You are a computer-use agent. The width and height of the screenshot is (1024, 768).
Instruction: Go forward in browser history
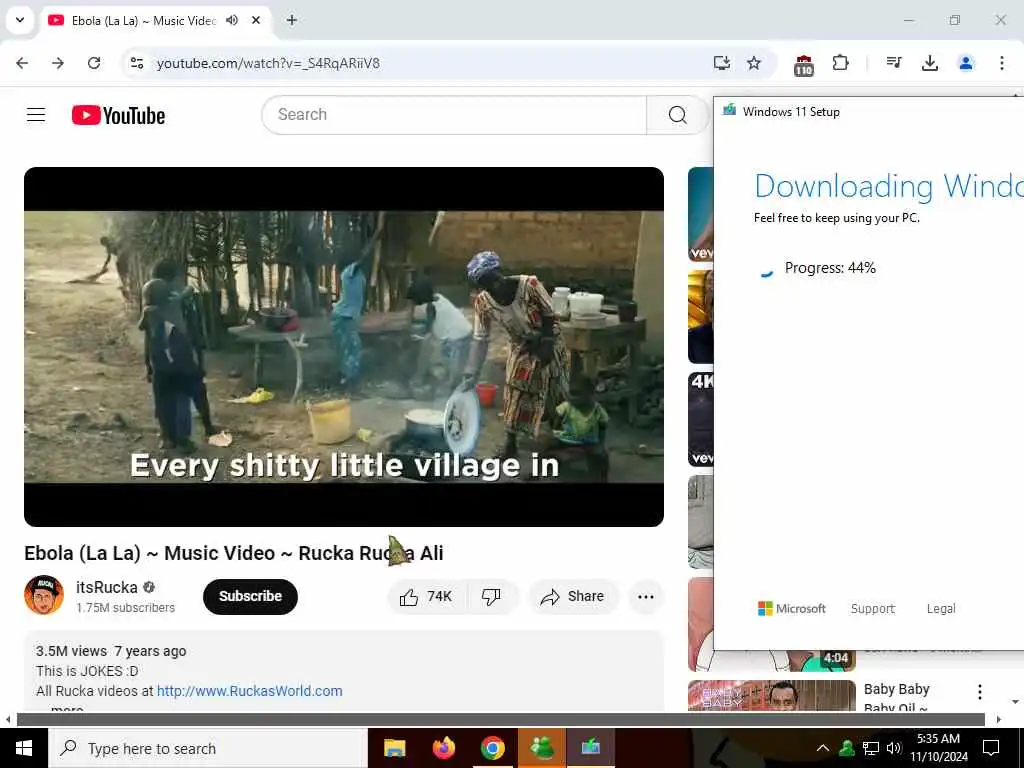tap(58, 63)
